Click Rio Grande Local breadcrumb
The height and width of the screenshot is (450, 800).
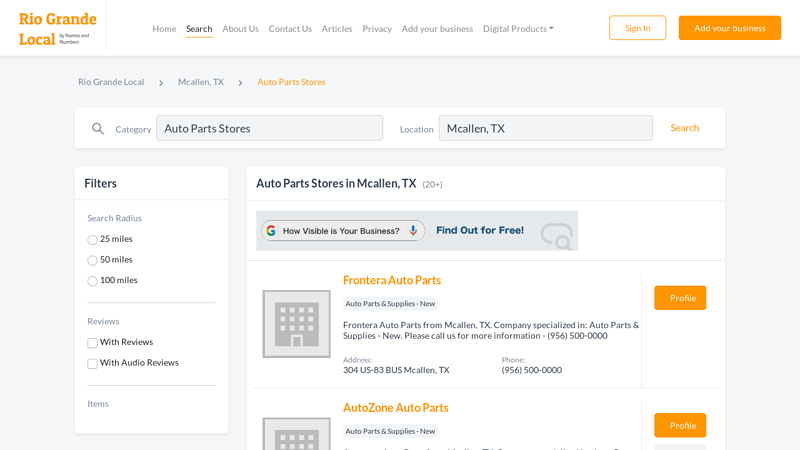pos(111,82)
